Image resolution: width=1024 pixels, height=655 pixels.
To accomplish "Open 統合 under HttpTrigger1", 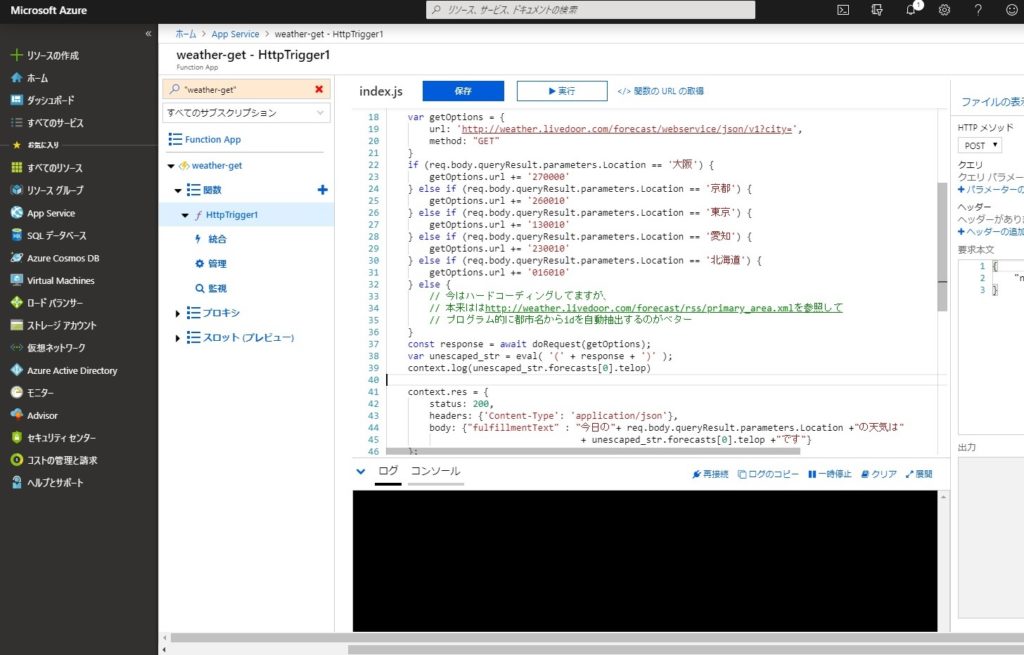I will click(217, 239).
